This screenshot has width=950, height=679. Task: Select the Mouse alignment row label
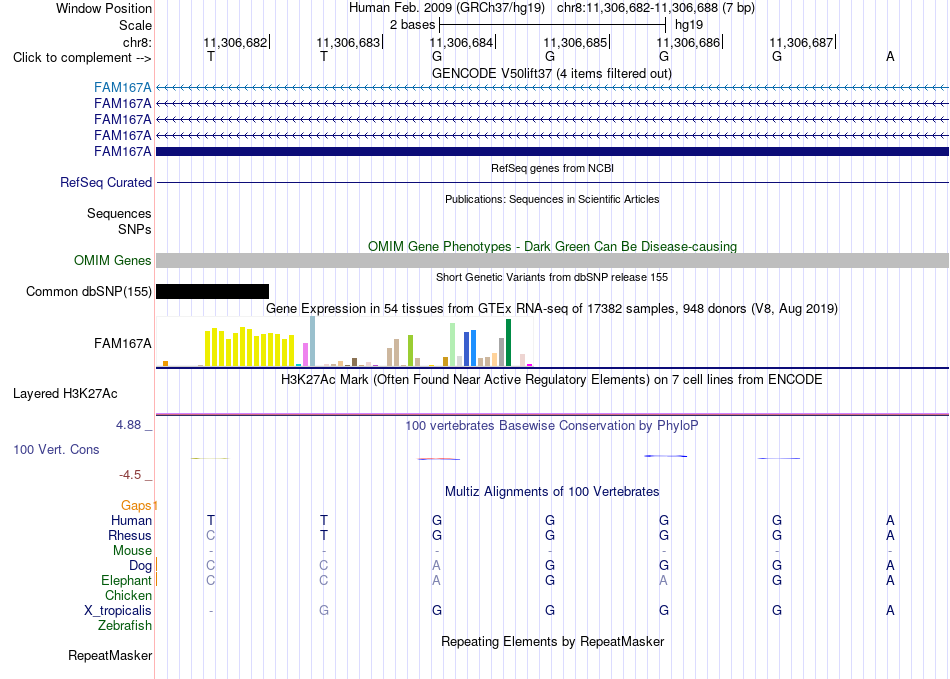pos(132,551)
